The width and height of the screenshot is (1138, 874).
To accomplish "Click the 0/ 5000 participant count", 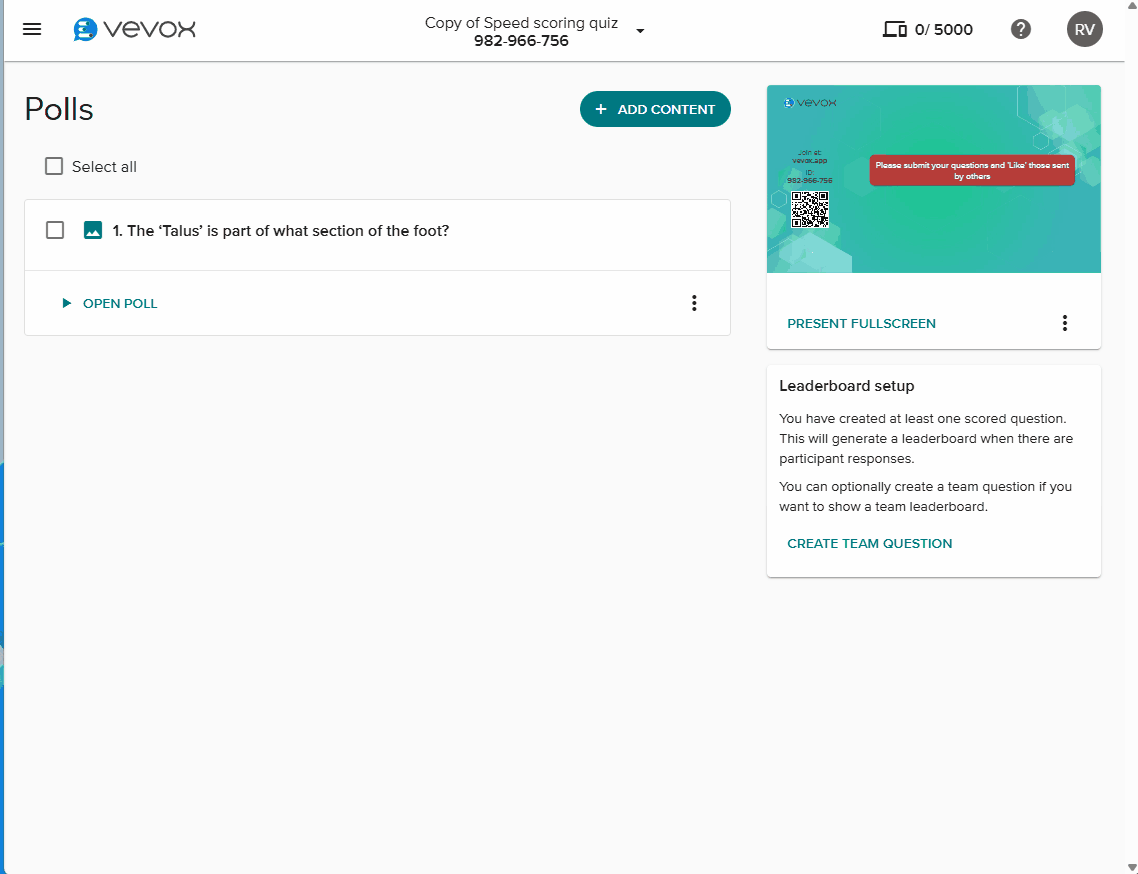I will [x=943, y=30].
